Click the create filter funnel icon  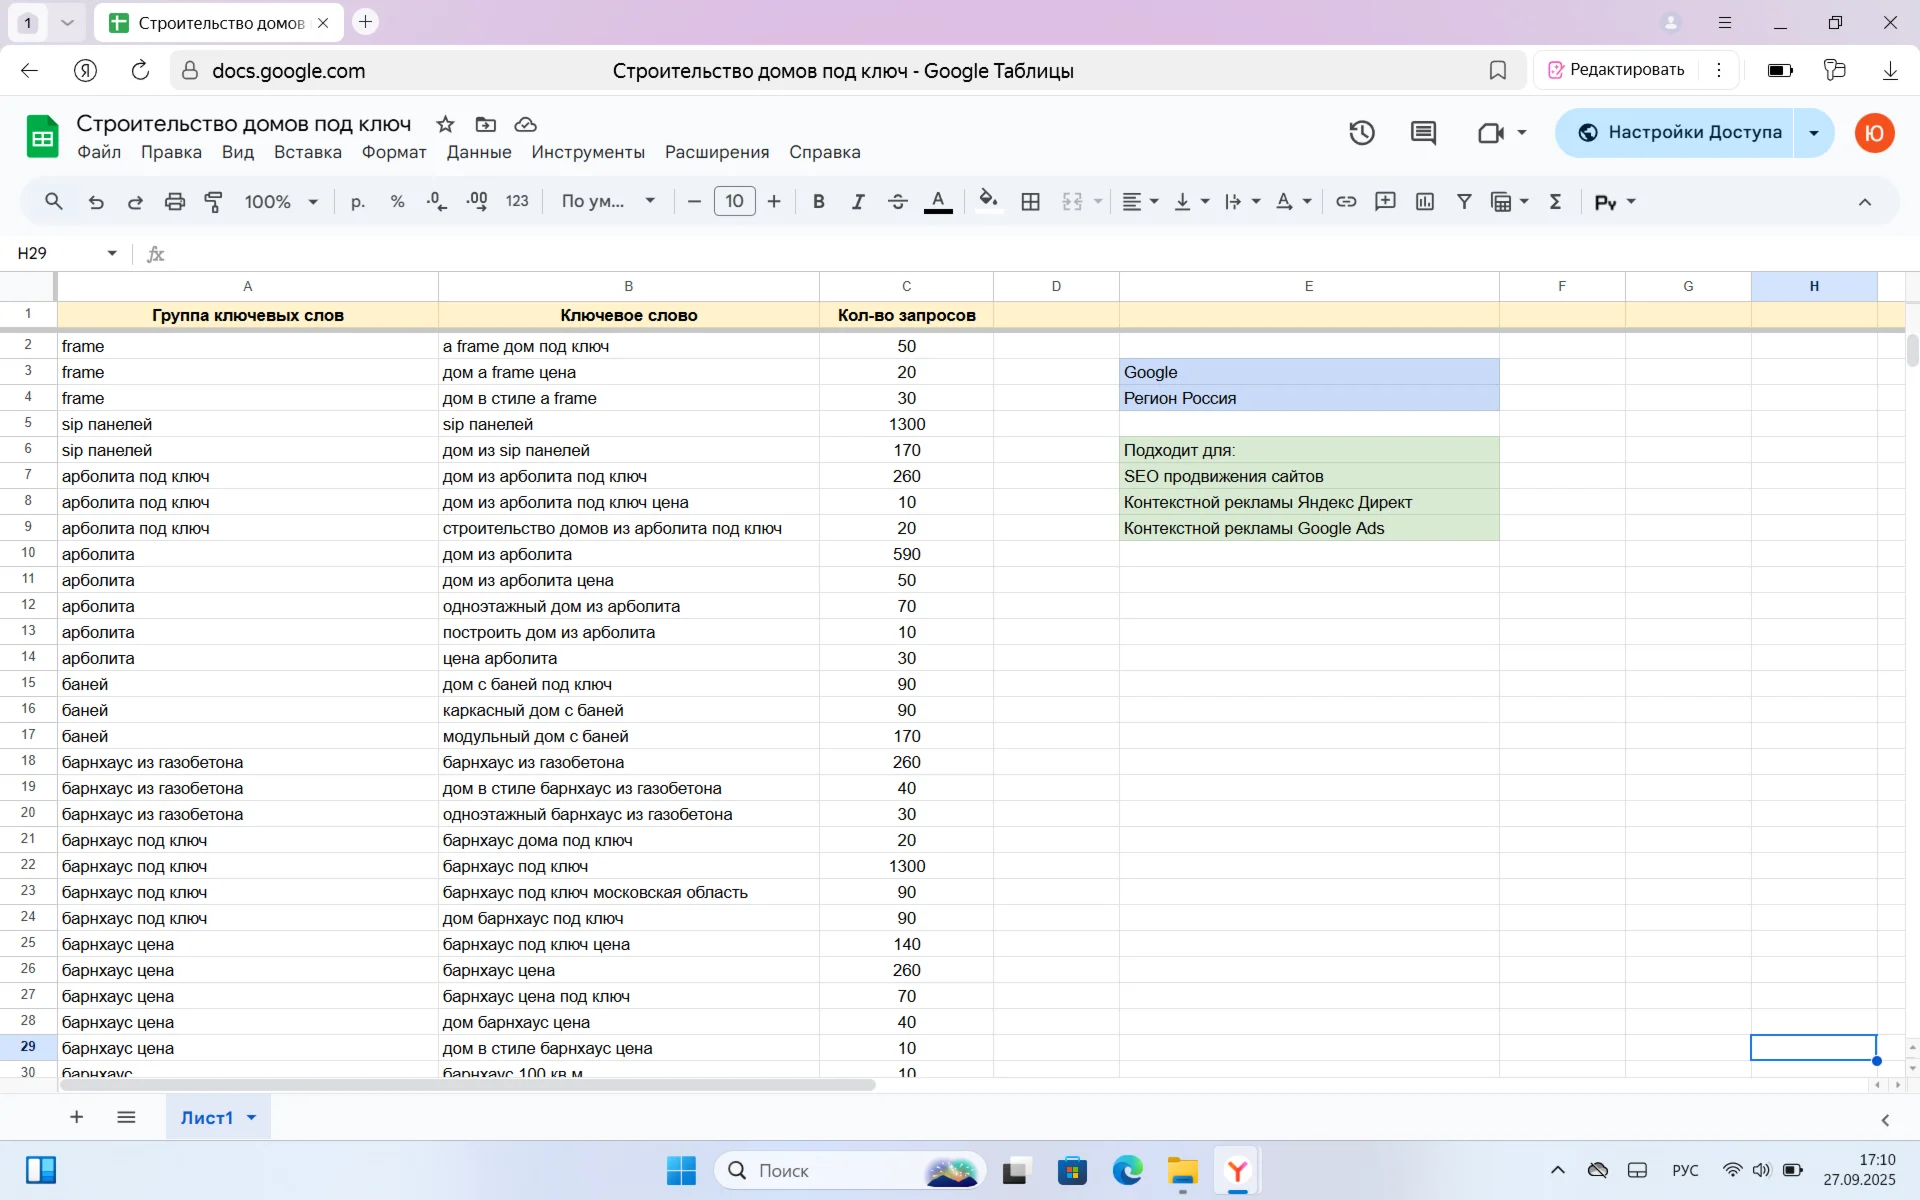(1464, 202)
